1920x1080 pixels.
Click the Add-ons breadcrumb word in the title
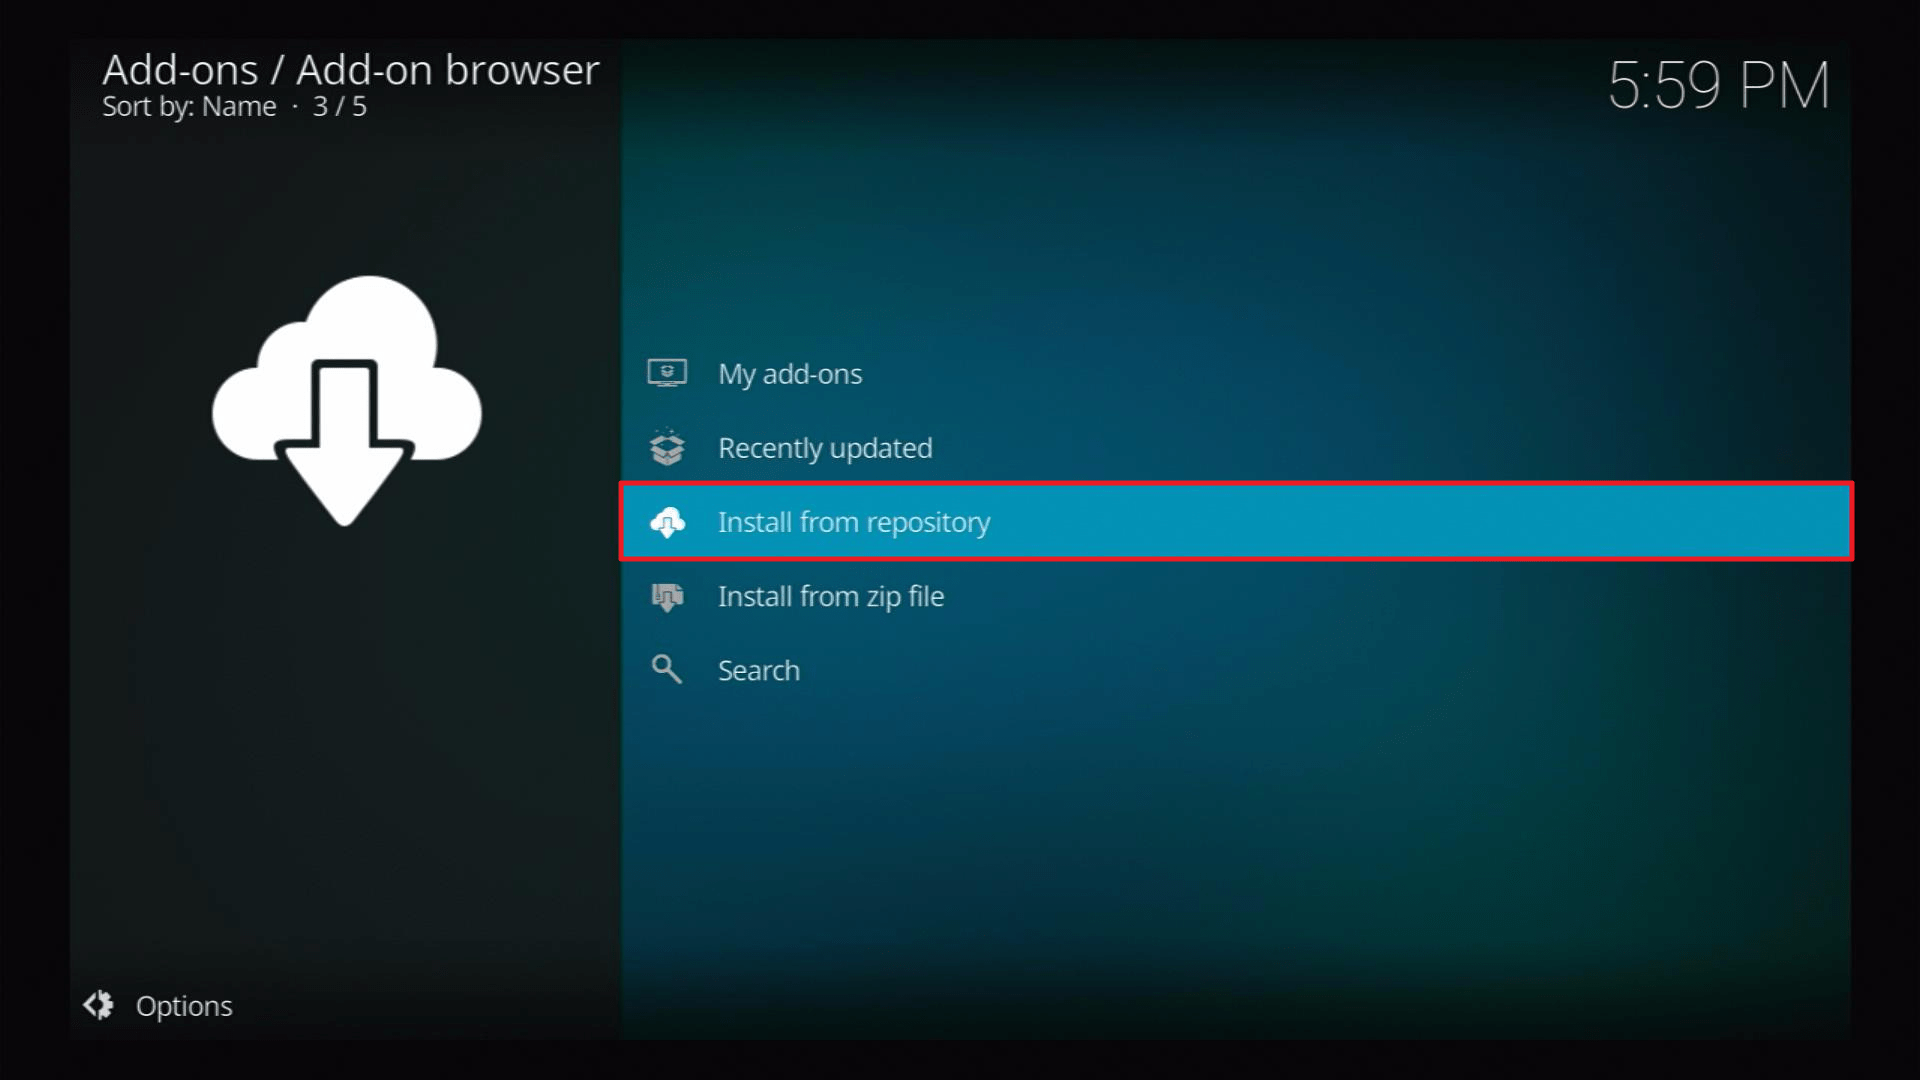180,70
